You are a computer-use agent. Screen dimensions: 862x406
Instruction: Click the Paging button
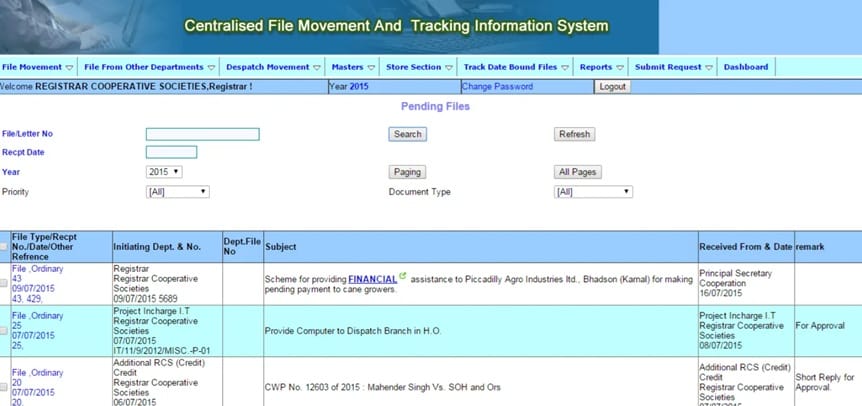407,172
